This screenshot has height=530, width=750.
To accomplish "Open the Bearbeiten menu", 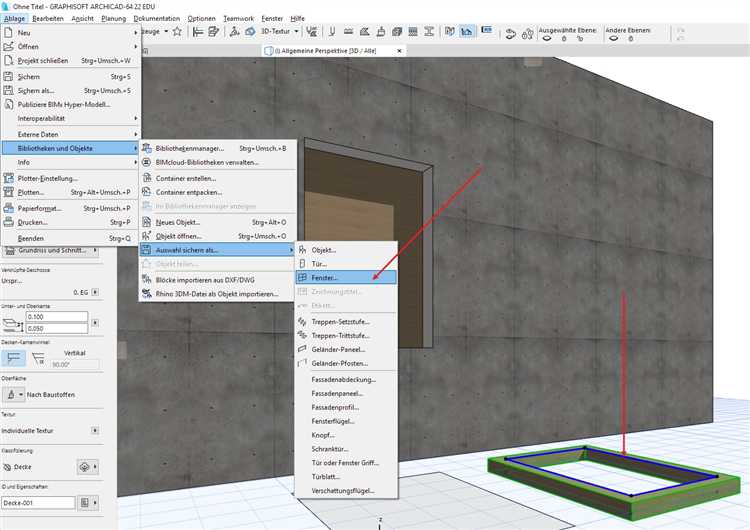I will click(x=48, y=18).
